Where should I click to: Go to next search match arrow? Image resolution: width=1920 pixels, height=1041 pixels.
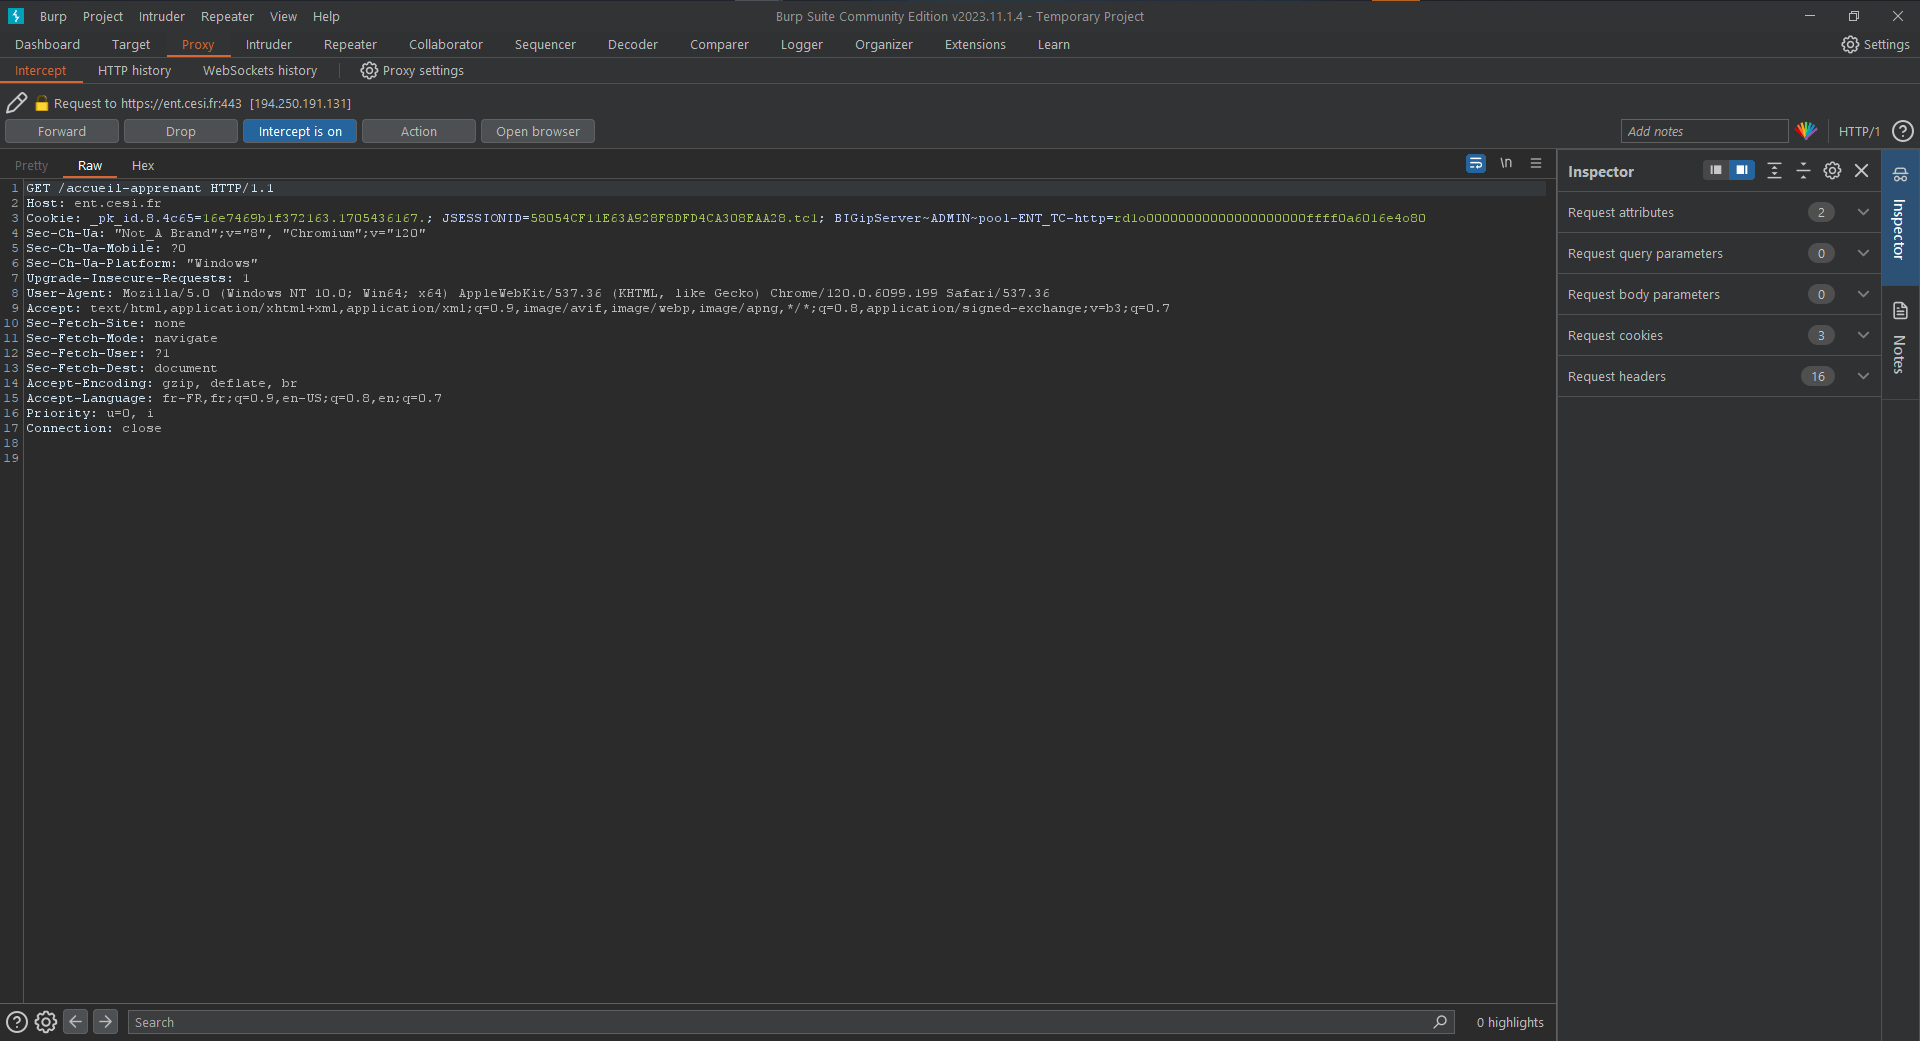(105, 1021)
